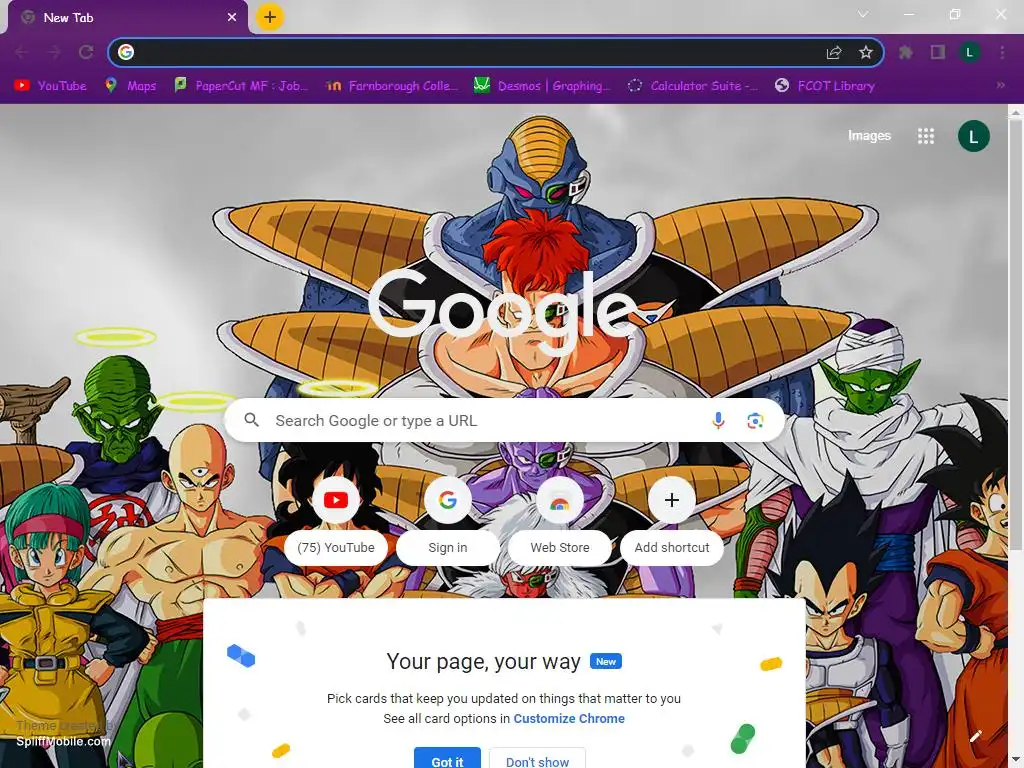Screen dimensions: 1024x768
Task: Open the Maps bookmark
Action: 131,86
